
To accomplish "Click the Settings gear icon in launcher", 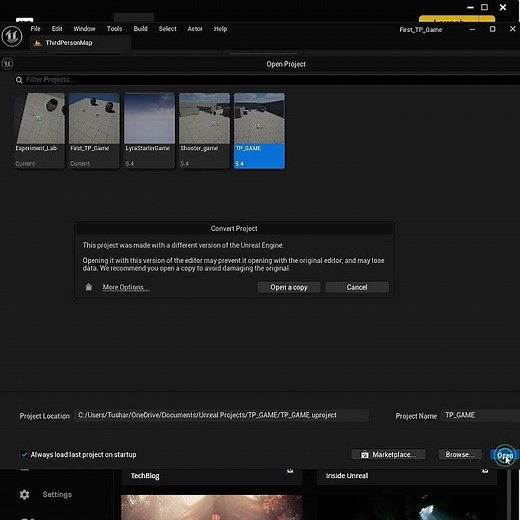I will click(24, 494).
